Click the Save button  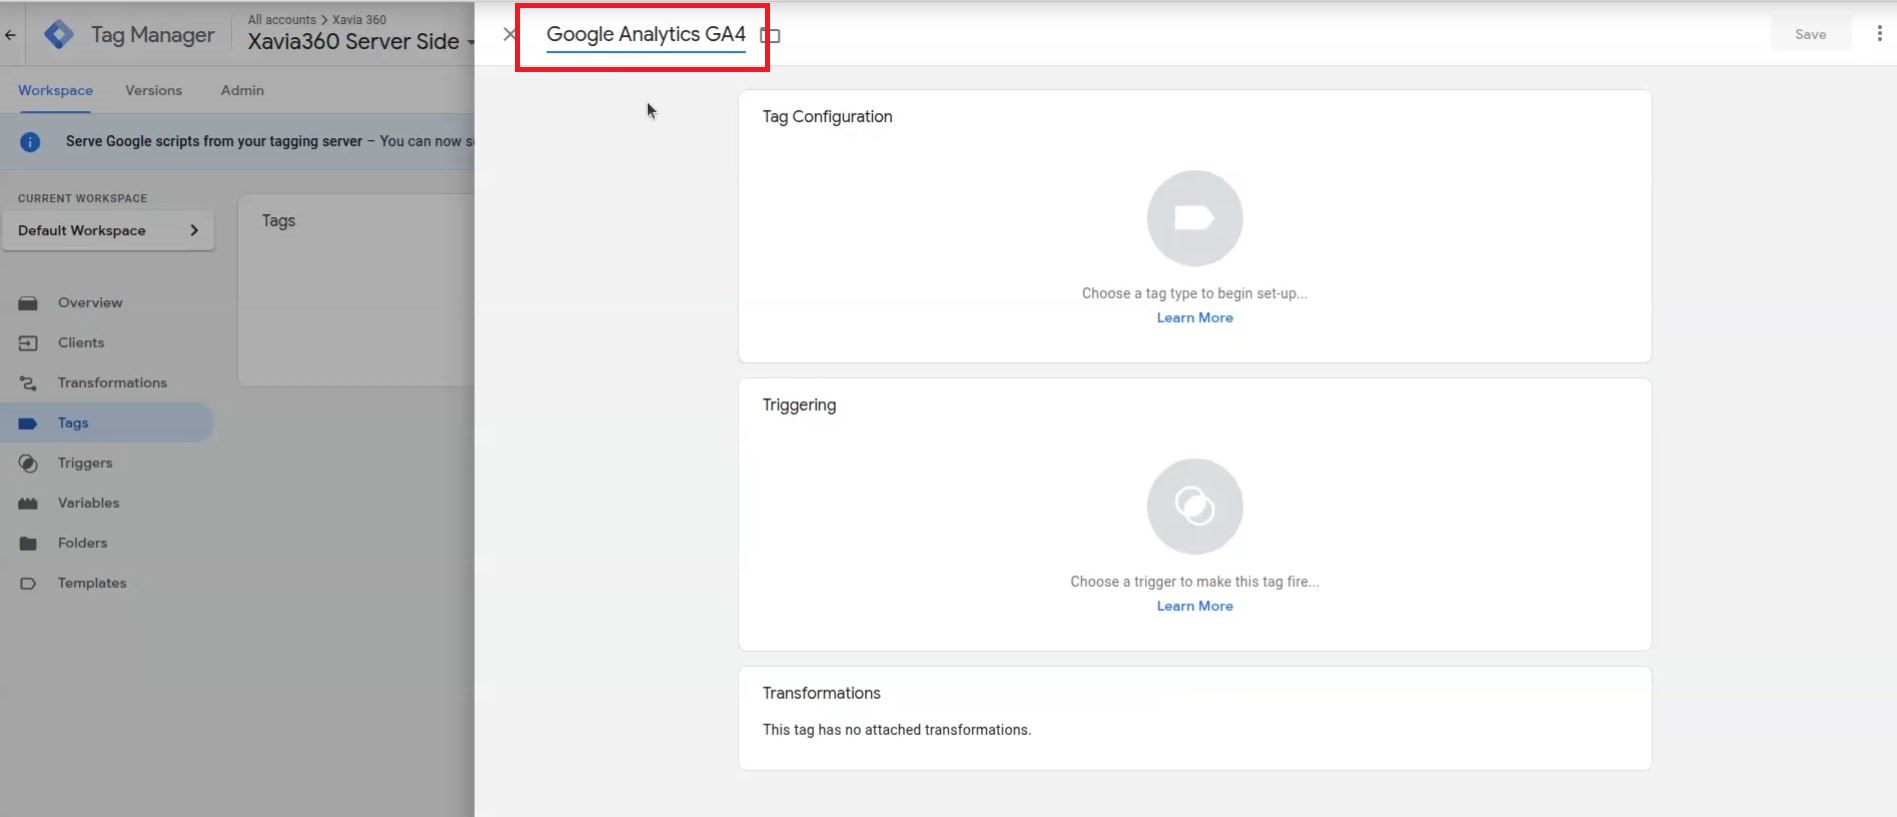click(1810, 34)
